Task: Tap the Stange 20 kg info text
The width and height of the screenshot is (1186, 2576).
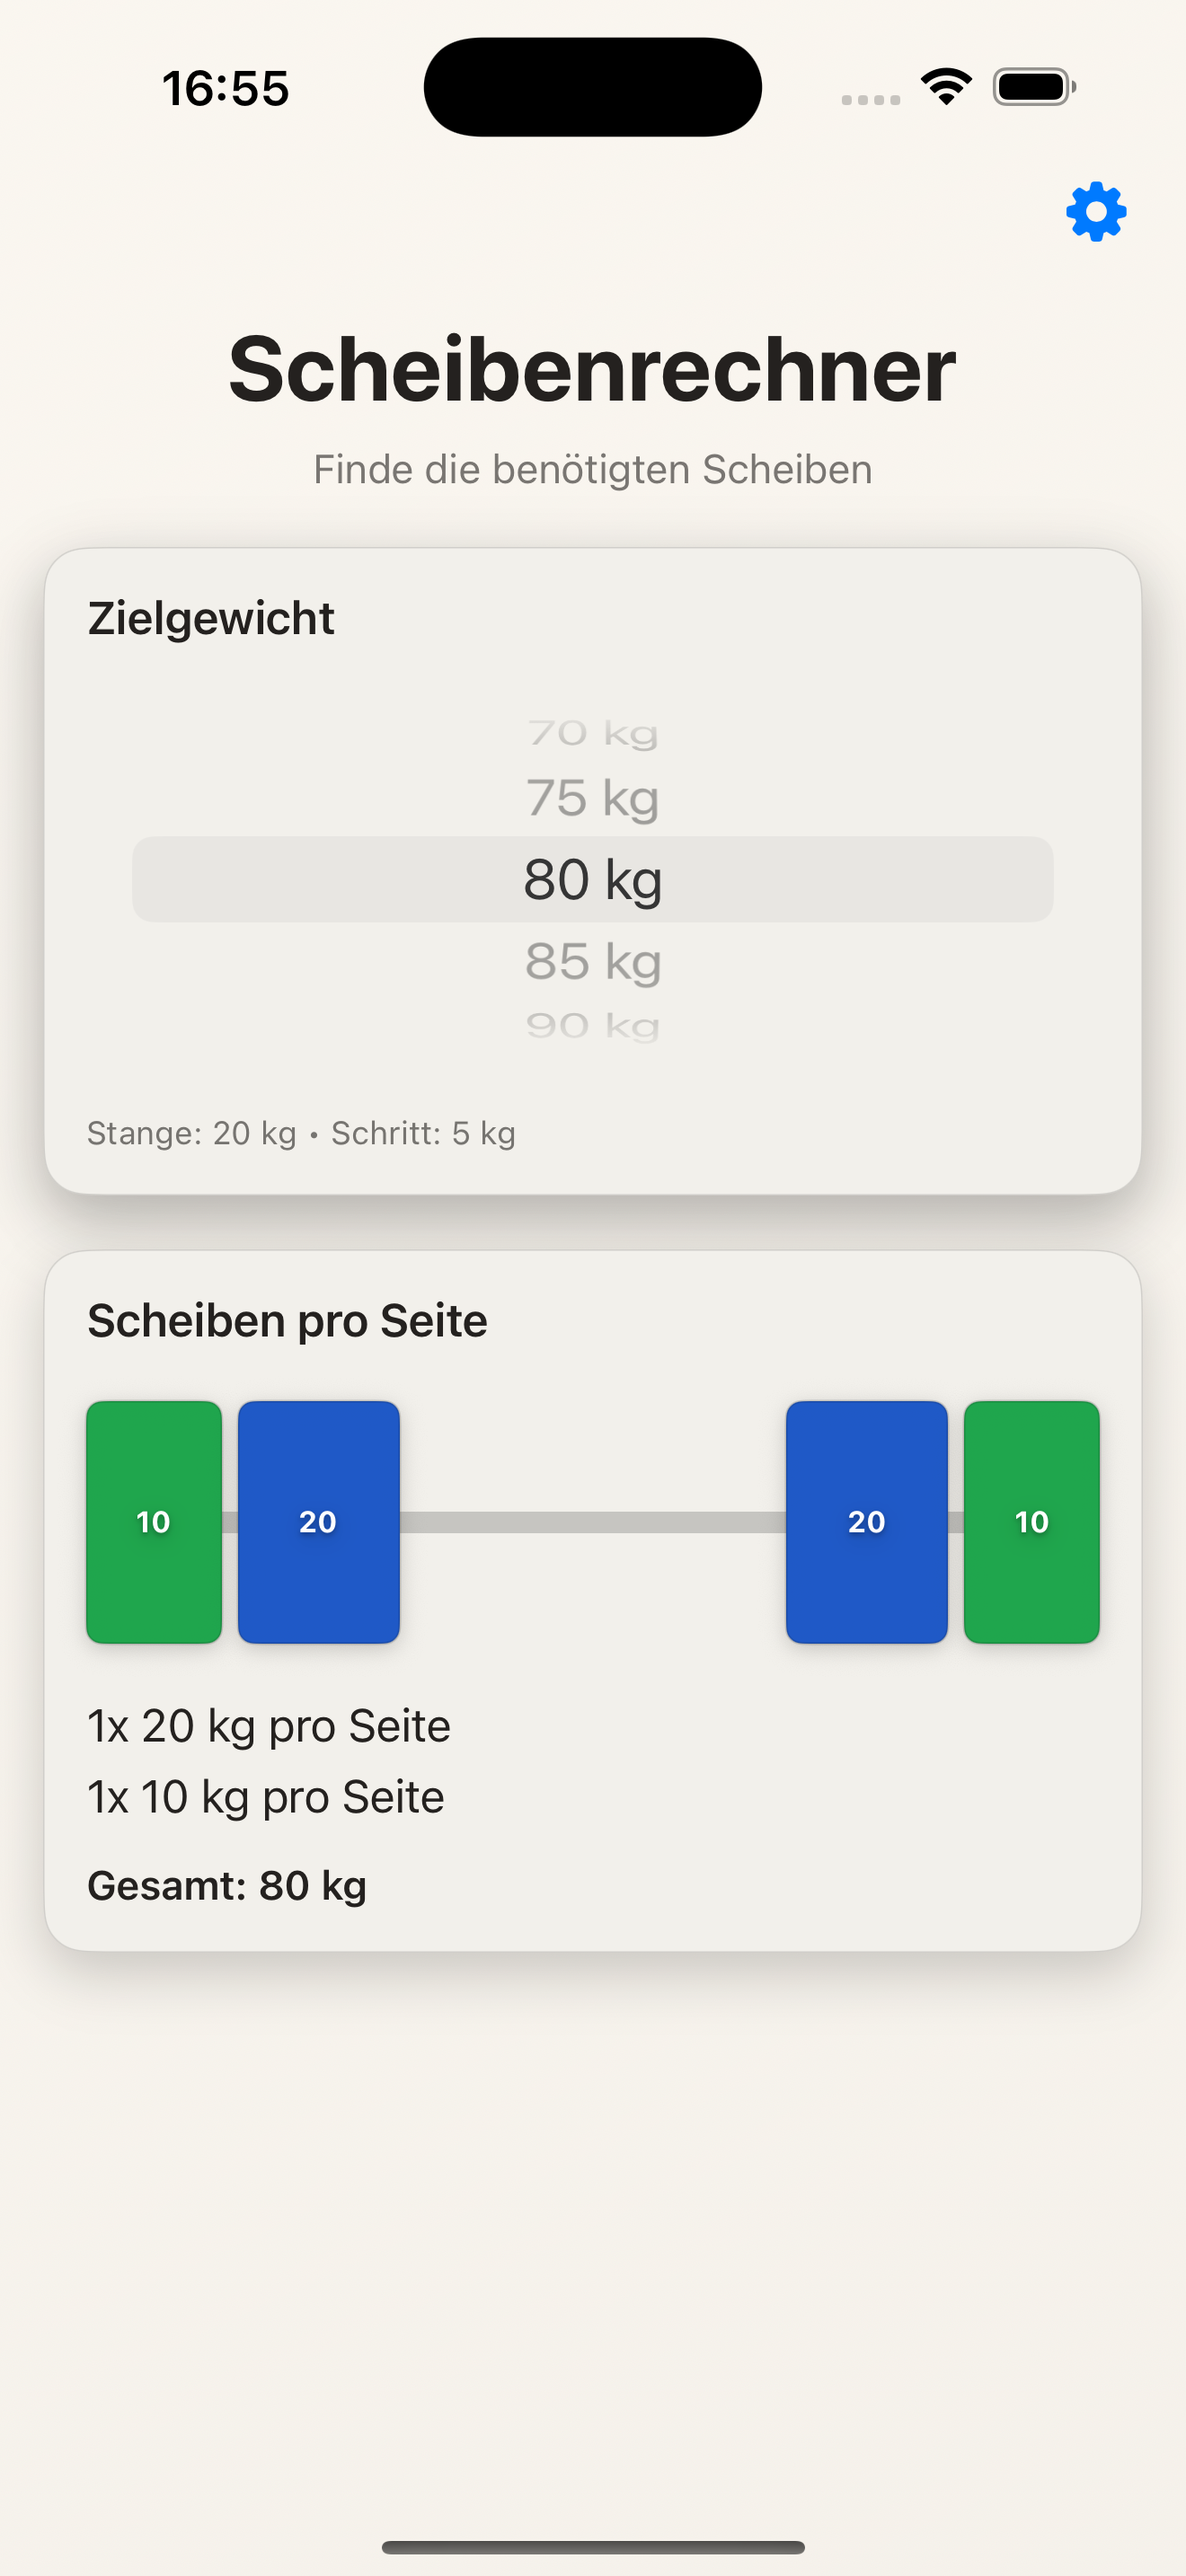Action: tap(192, 1133)
